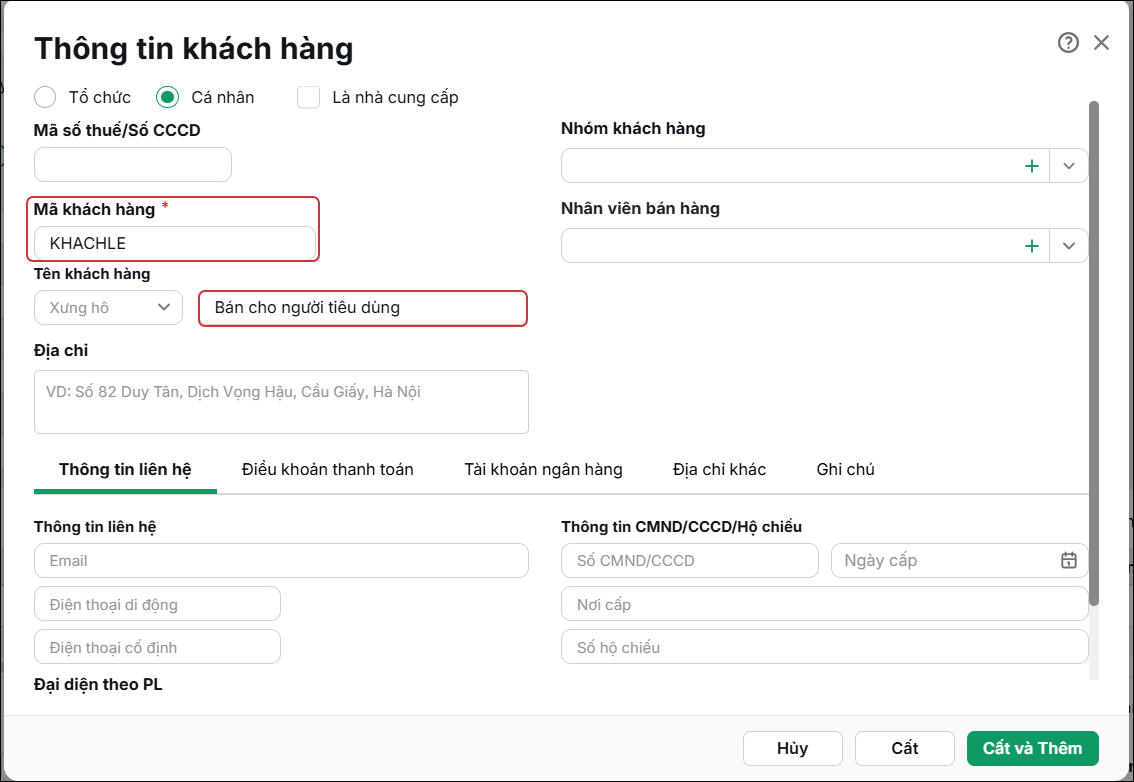The height and width of the screenshot is (782, 1134).
Task: Open the Ngày cấp calendar icon
Action: (x=1069, y=561)
